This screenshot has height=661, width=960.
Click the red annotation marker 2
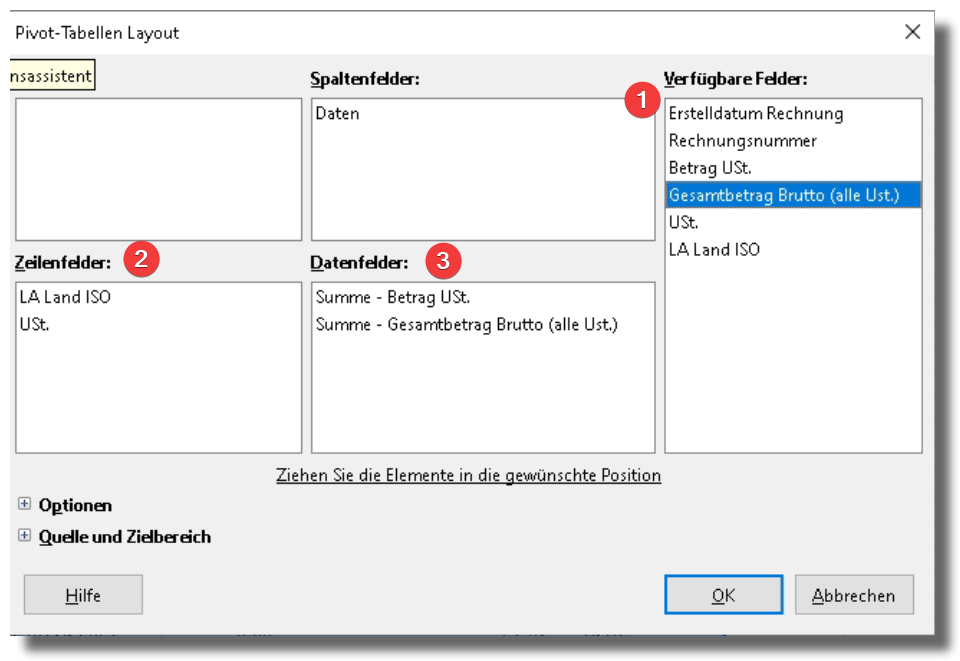[x=141, y=260]
